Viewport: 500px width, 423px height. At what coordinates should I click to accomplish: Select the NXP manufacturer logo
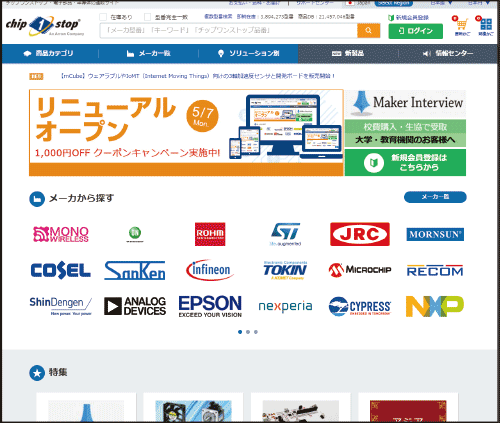tap(435, 306)
